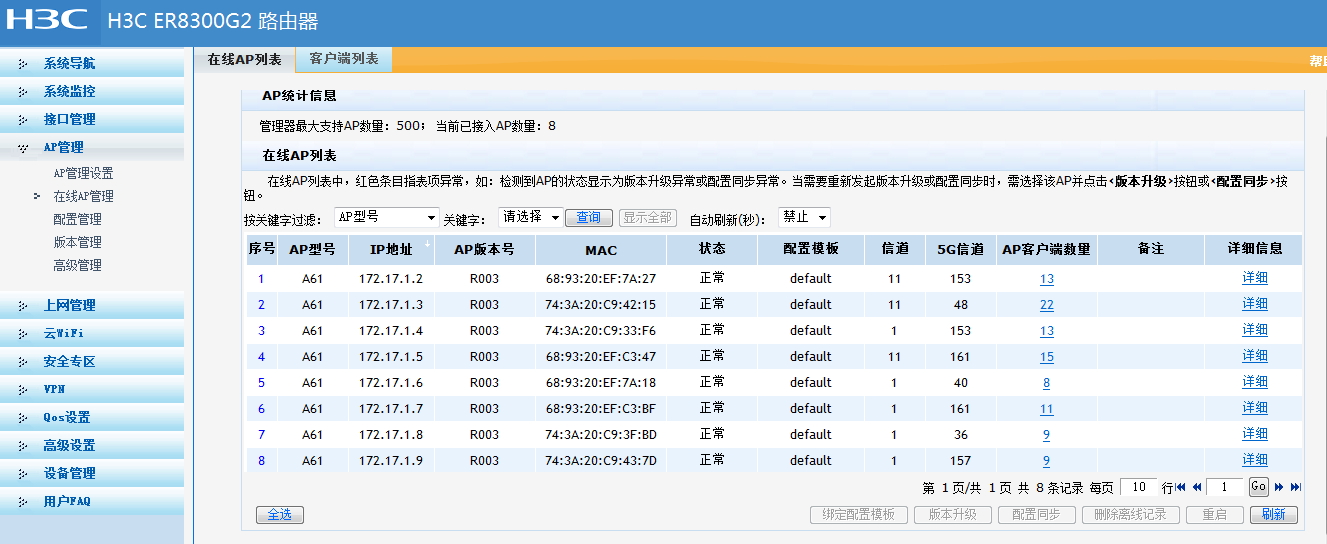1327x544 pixels.
Task: Open 详细 link for AP 172.17.1.2
Action: [x=1254, y=278]
